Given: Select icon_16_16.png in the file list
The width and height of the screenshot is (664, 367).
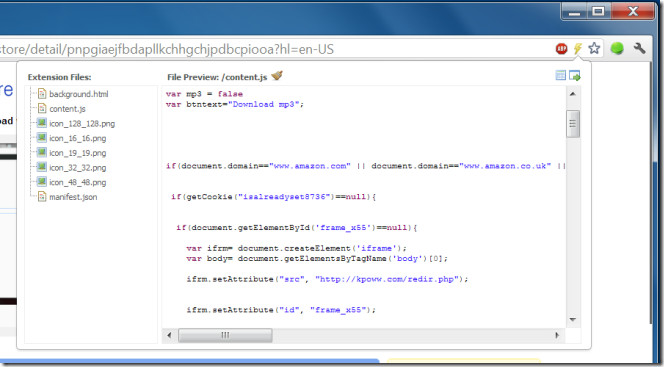Looking at the screenshot, I should pos(77,138).
